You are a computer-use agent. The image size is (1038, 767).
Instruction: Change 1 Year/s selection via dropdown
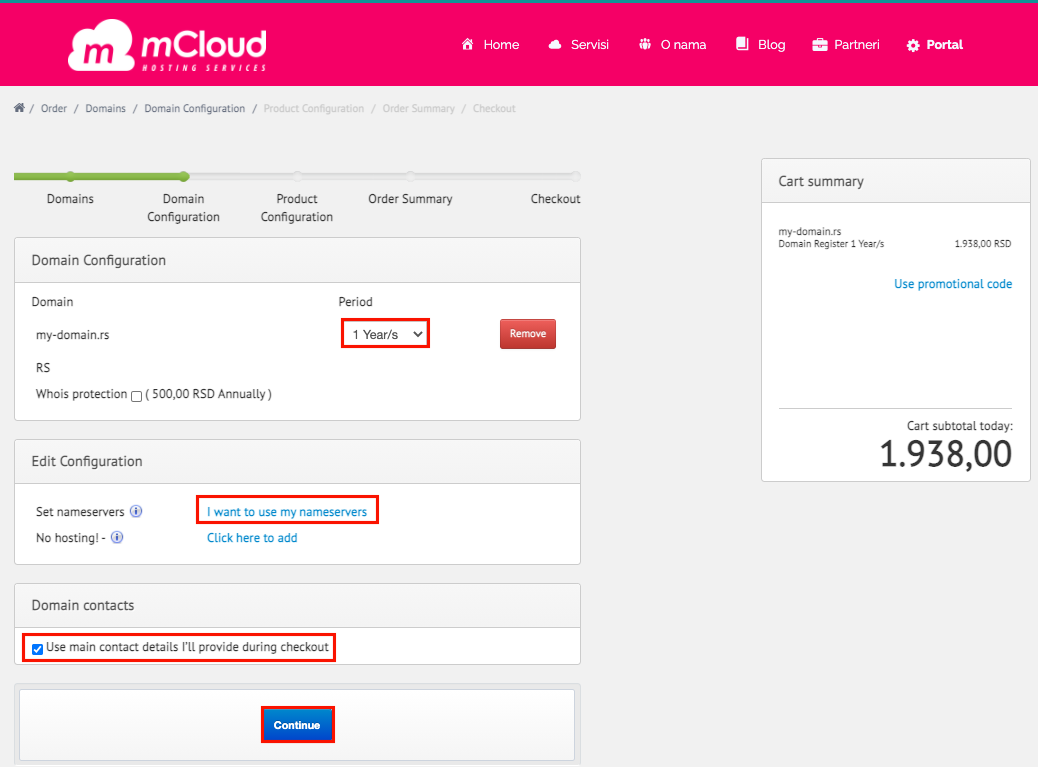tap(385, 333)
